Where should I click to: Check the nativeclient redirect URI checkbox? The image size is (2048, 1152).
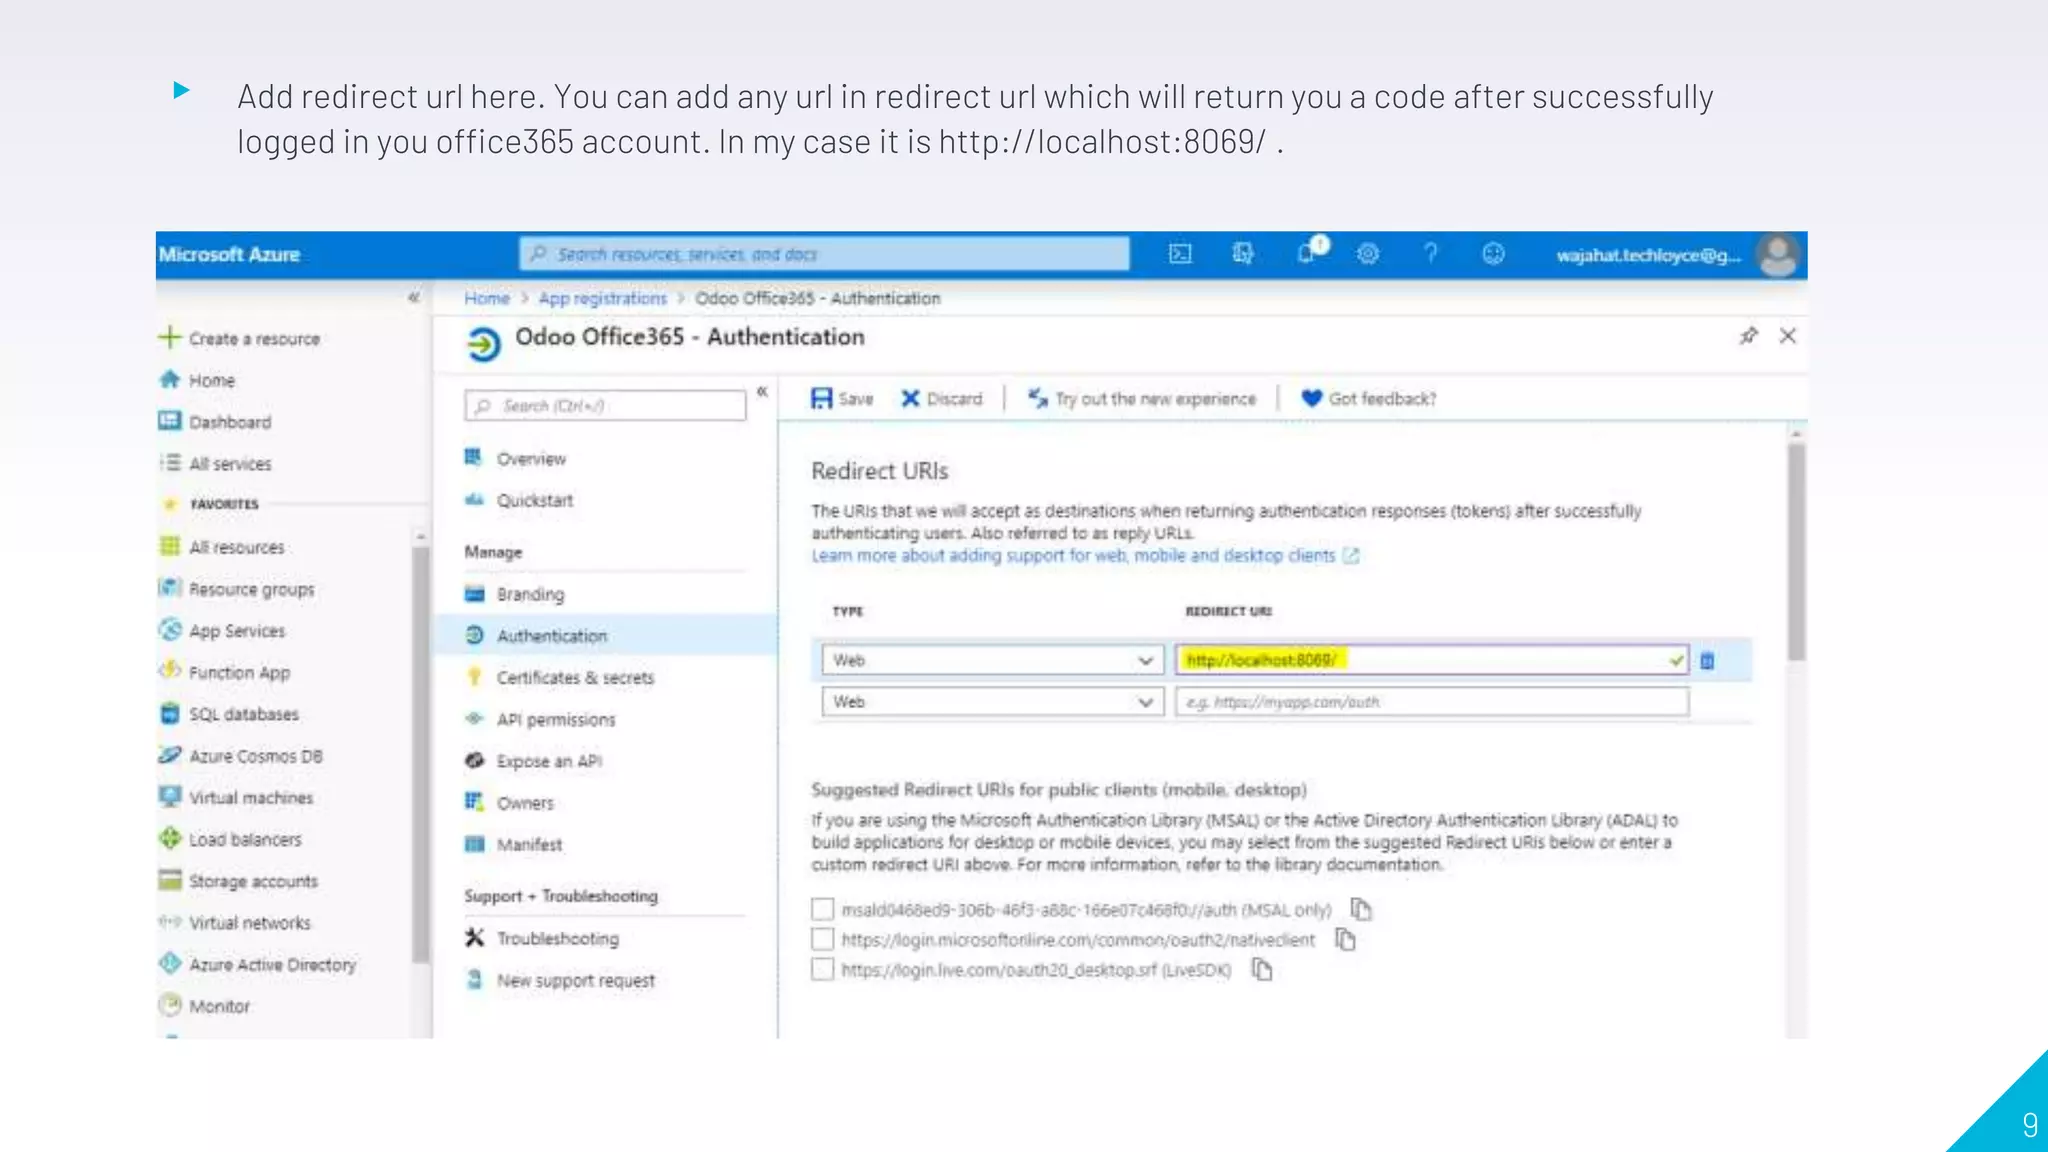(x=822, y=939)
